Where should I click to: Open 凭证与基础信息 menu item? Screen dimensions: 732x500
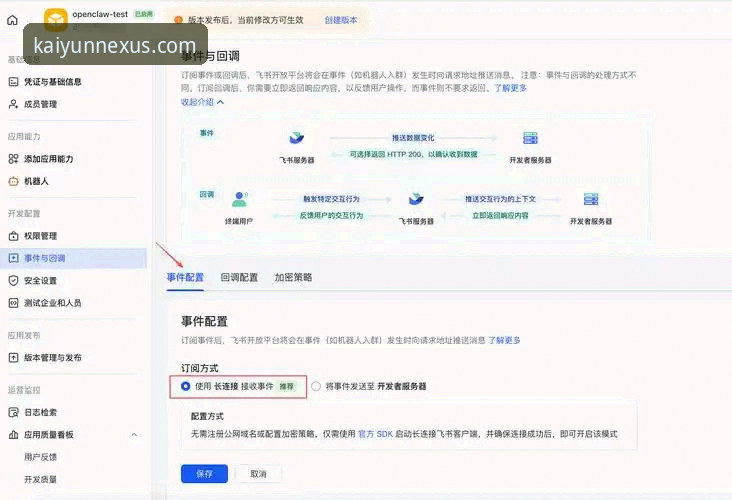point(53,82)
